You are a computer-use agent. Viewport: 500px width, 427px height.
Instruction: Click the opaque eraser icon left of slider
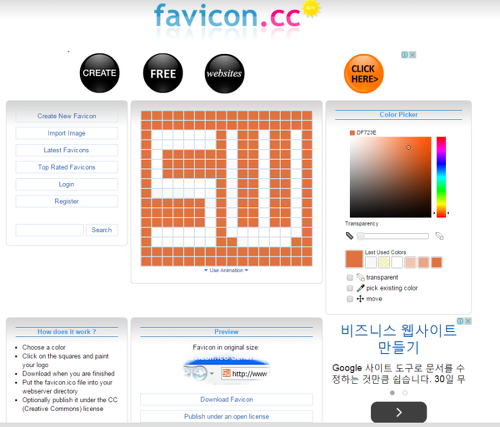pos(349,236)
